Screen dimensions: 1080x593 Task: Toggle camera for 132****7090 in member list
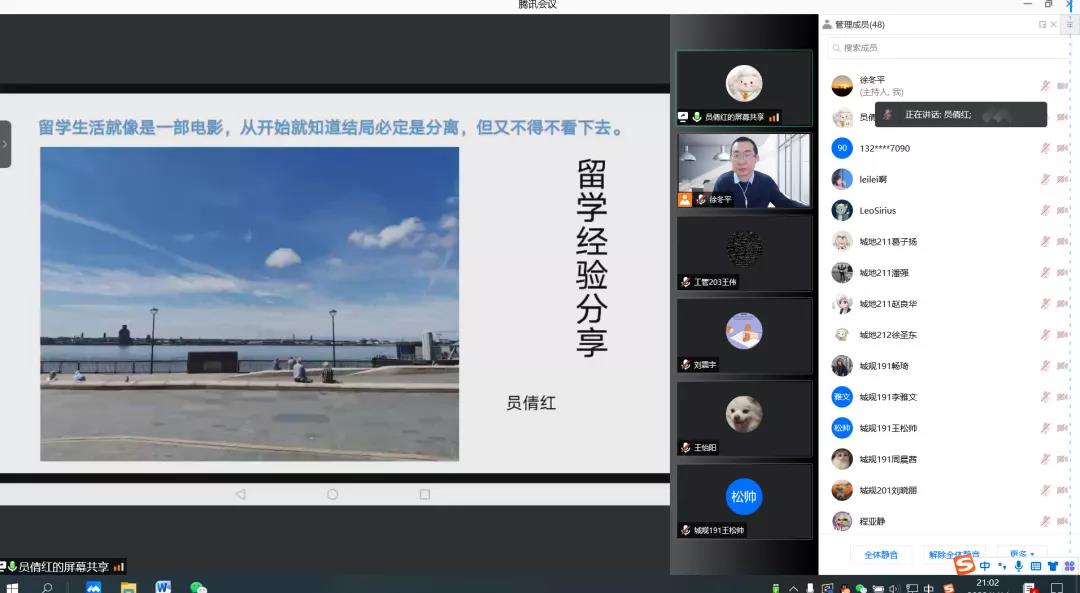[1062, 148]
